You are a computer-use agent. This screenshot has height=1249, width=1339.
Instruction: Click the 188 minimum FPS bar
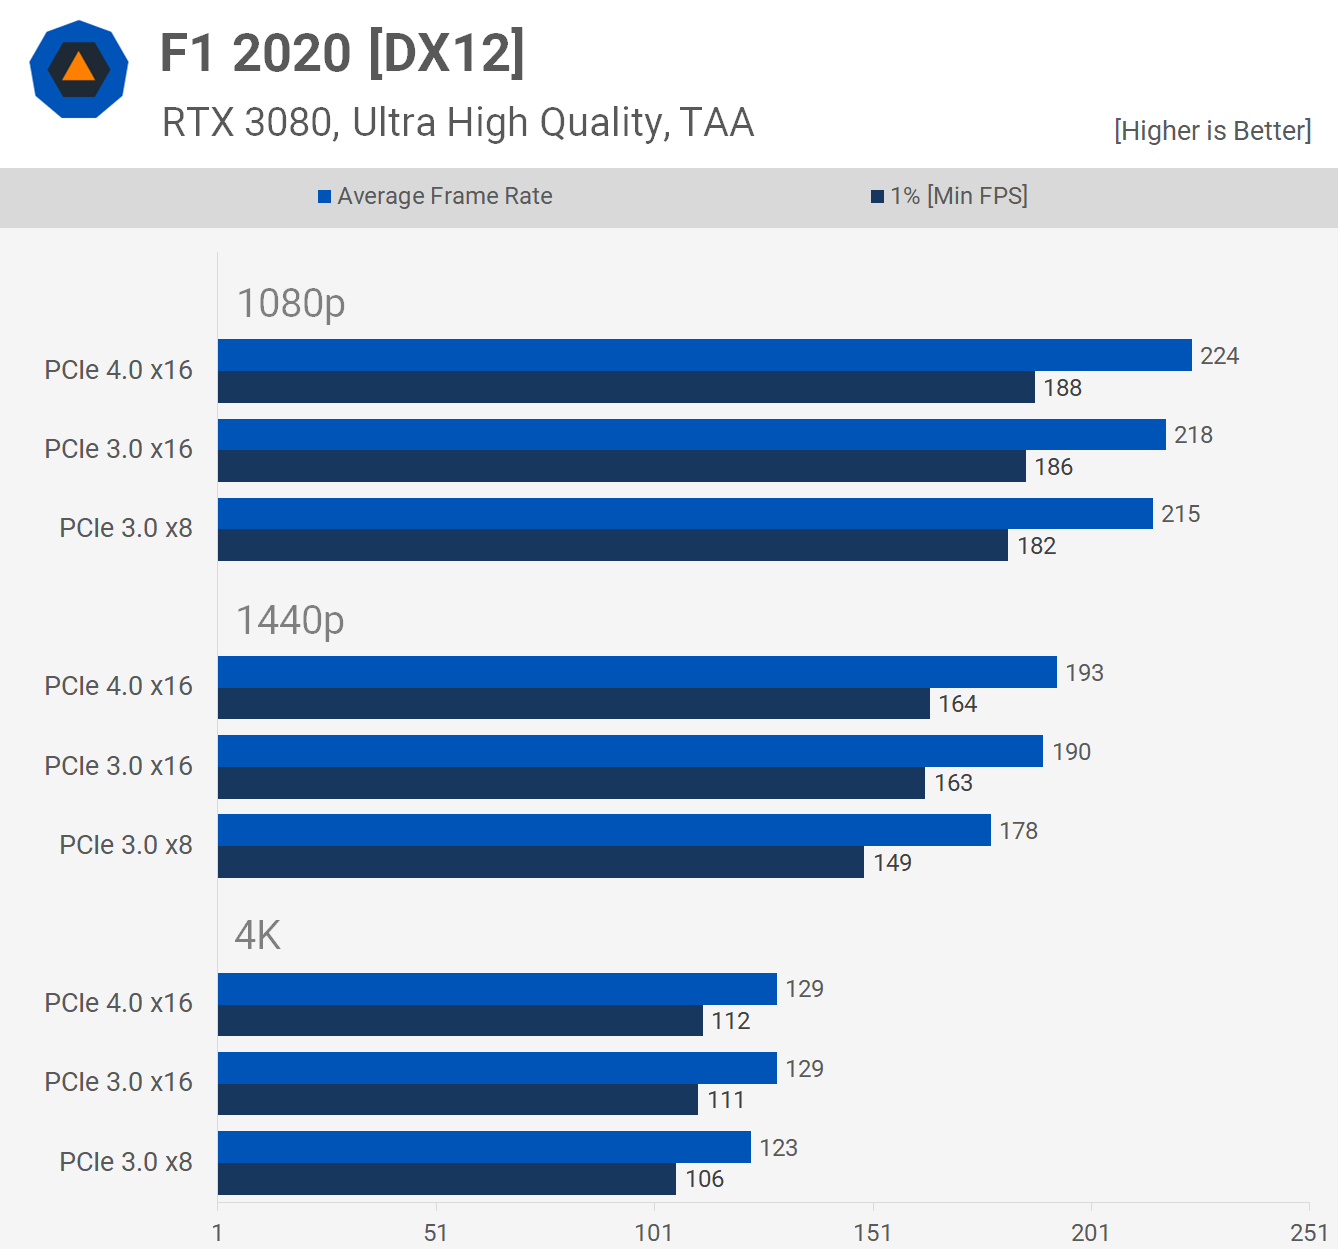coord(626,388)
